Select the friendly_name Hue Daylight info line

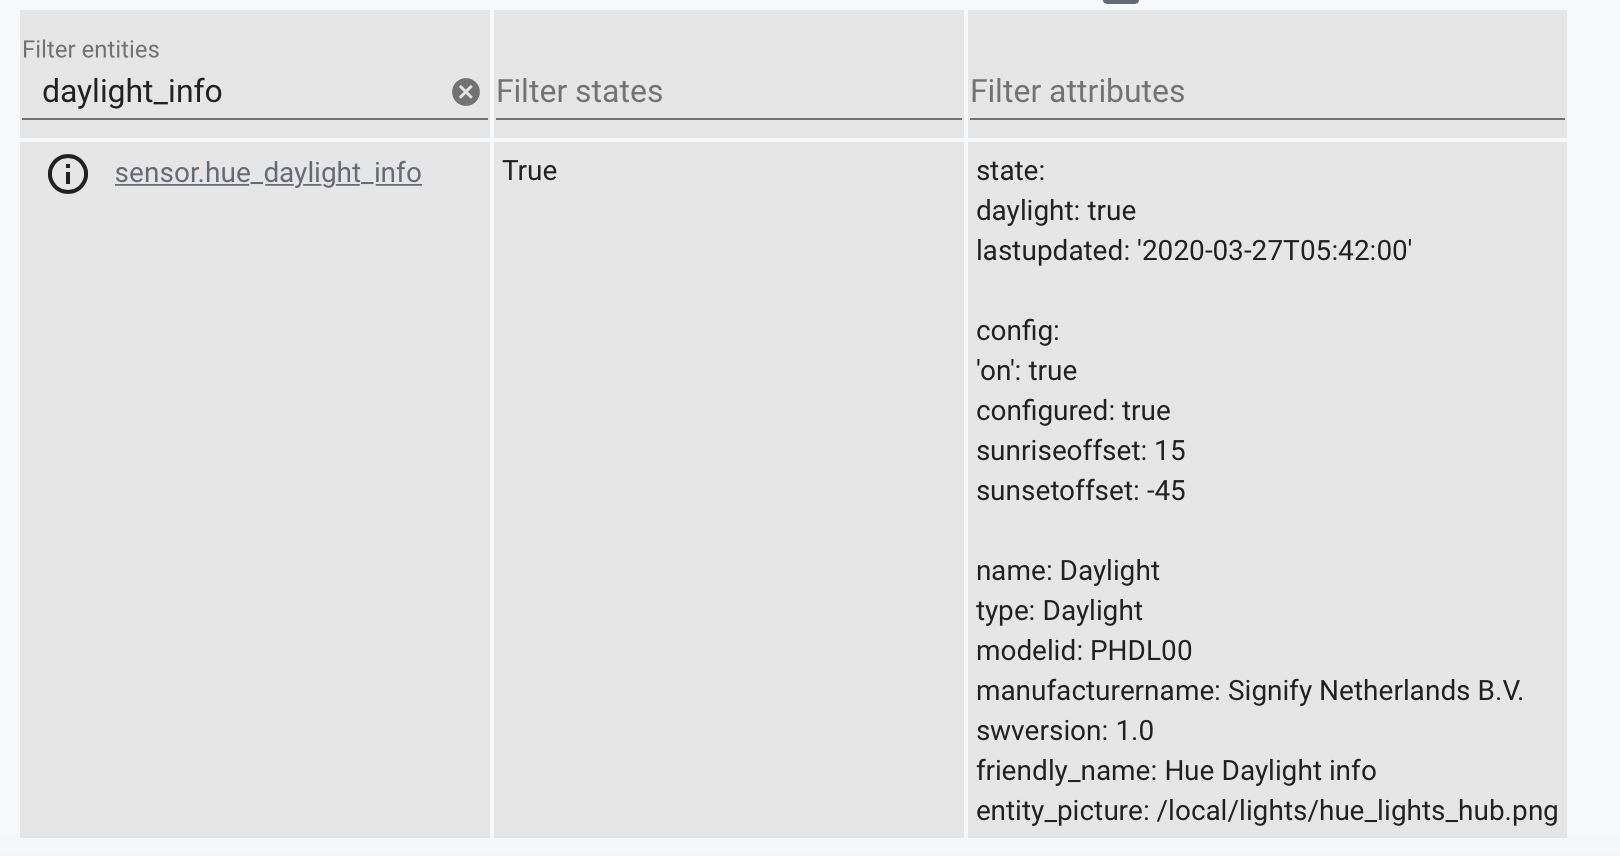tap(1176, 771)
